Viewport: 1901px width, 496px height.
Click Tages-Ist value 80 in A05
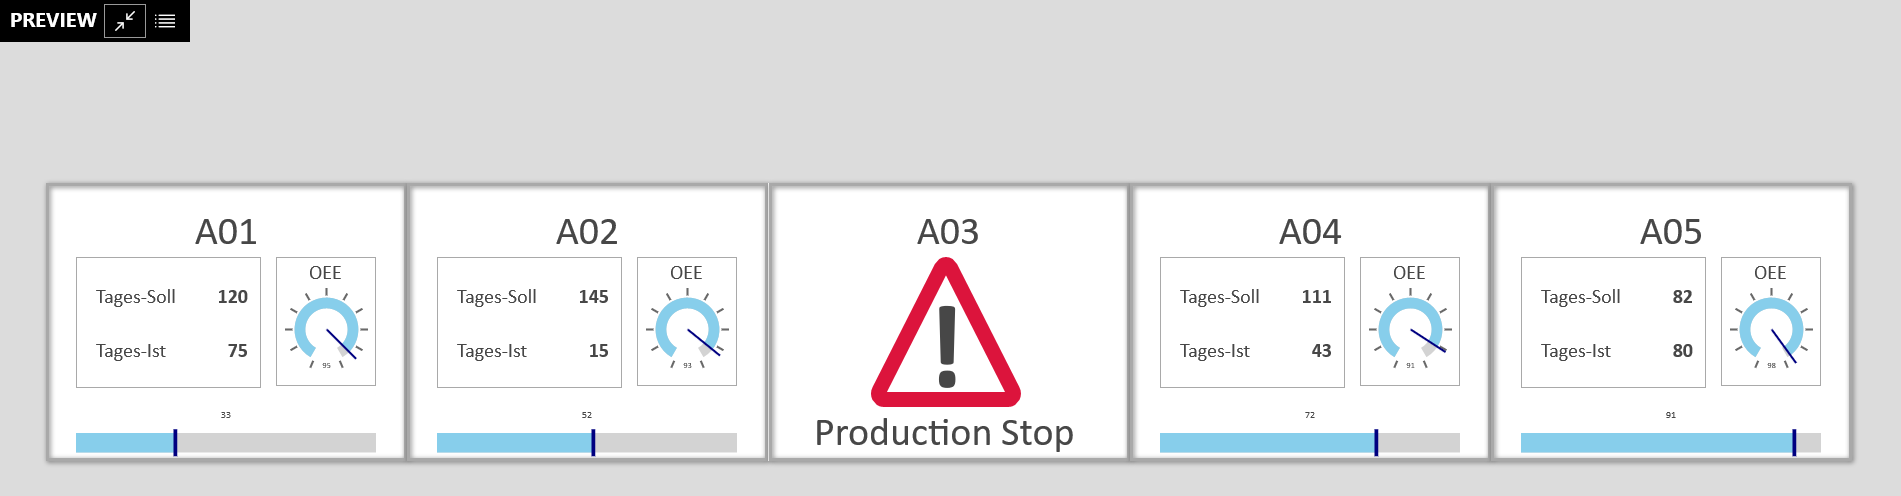click(x=1682, y=351)
